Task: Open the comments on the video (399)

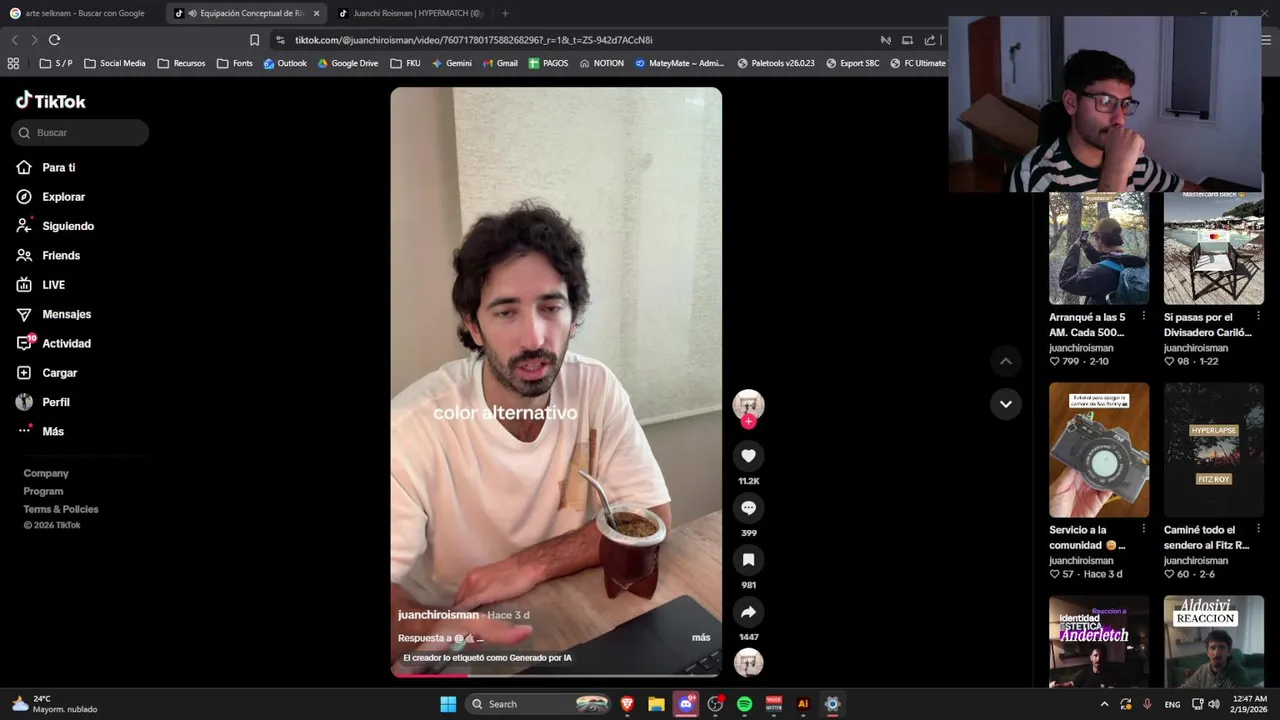Action: click(748, 508)
